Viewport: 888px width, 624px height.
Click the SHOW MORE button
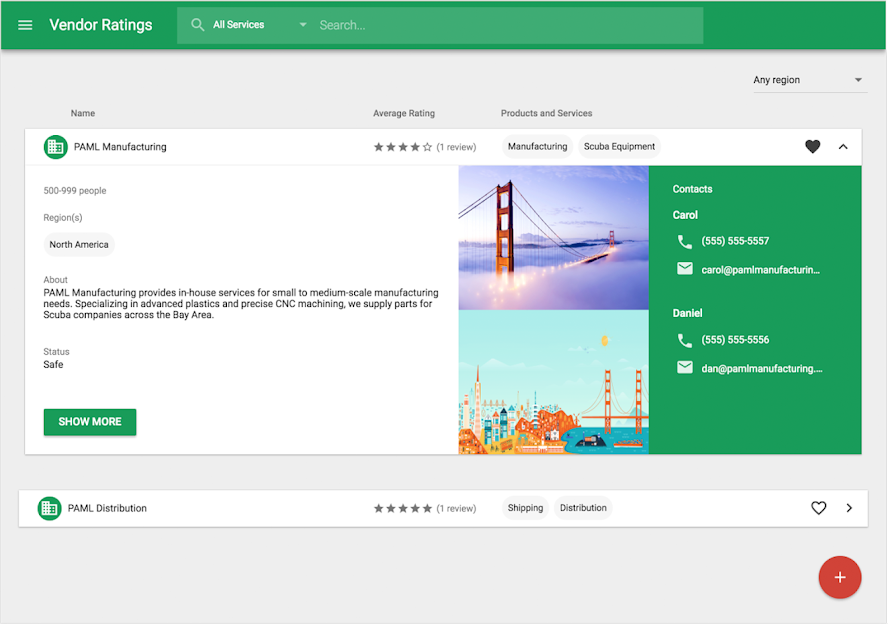click(90, 422)
